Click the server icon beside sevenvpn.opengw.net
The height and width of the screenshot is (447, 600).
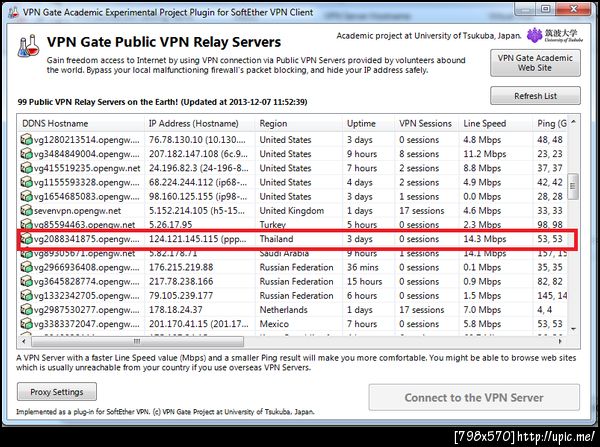pyautogui.click(x=26, y=210)
